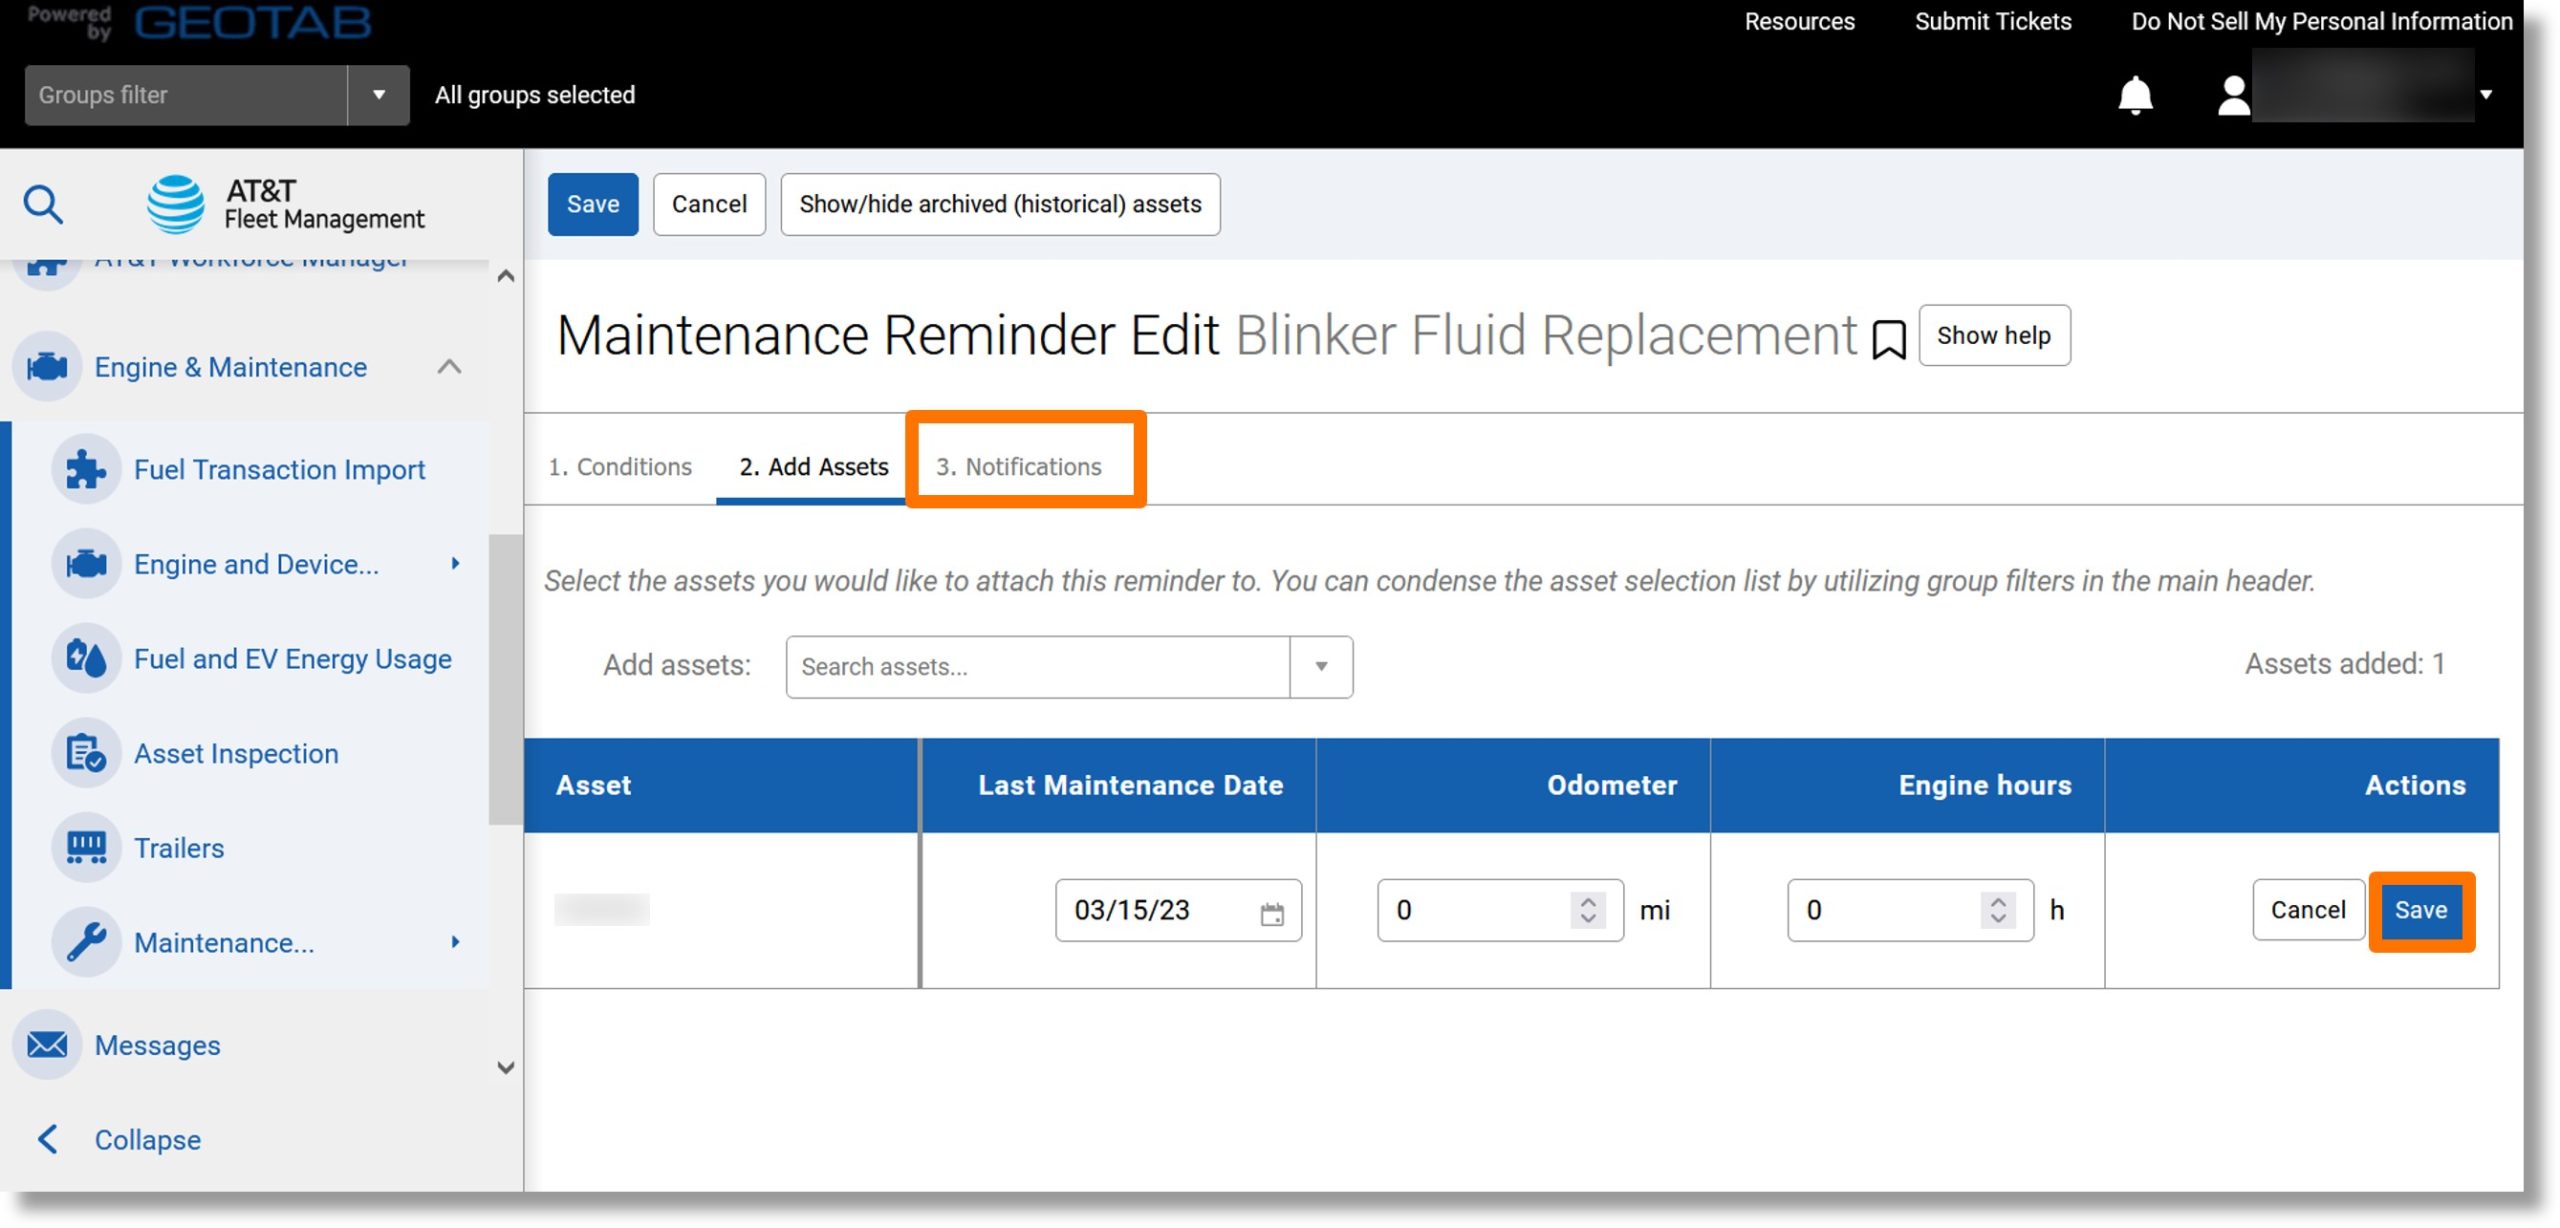Expand the Maintenance submenu arrow
This screenshot has width=2560, height=1228.
point(455,942)
